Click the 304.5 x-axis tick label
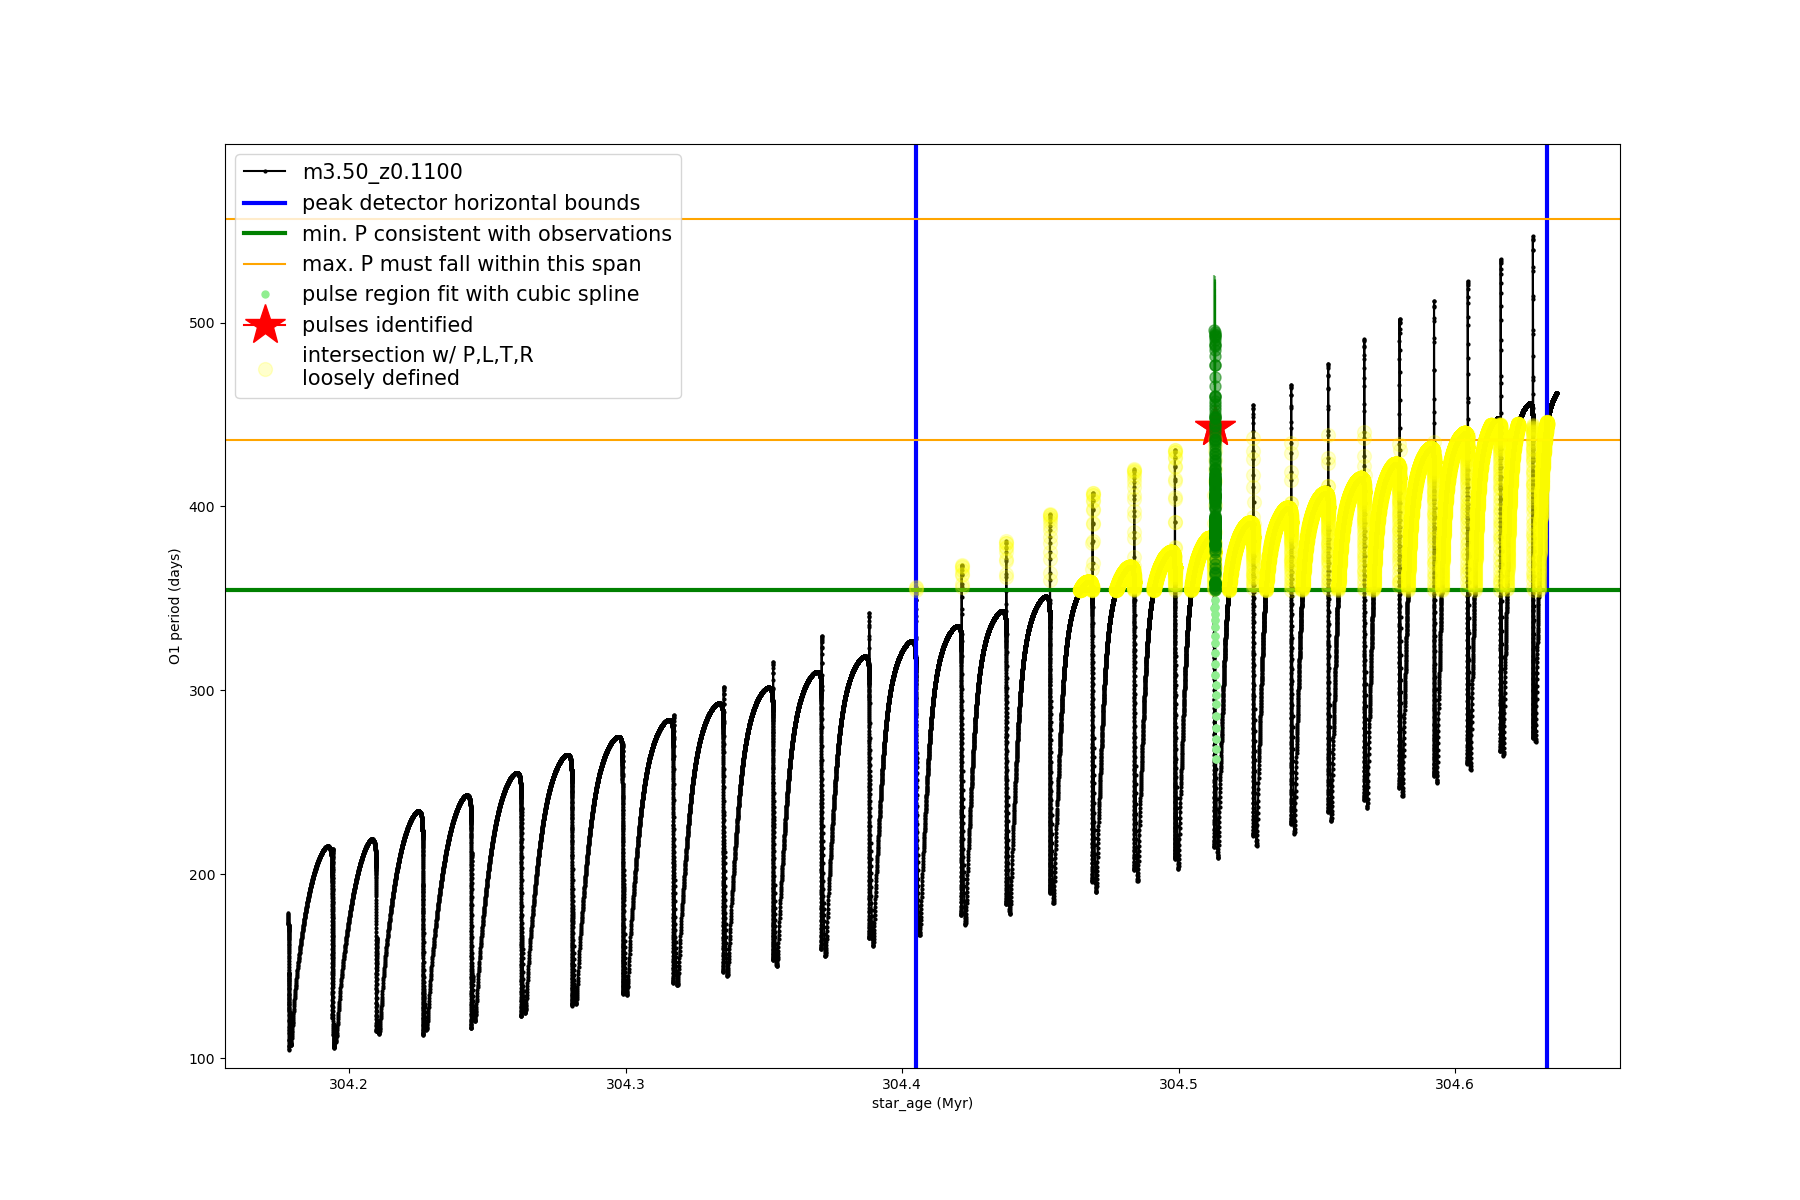 [1178, 1084]
